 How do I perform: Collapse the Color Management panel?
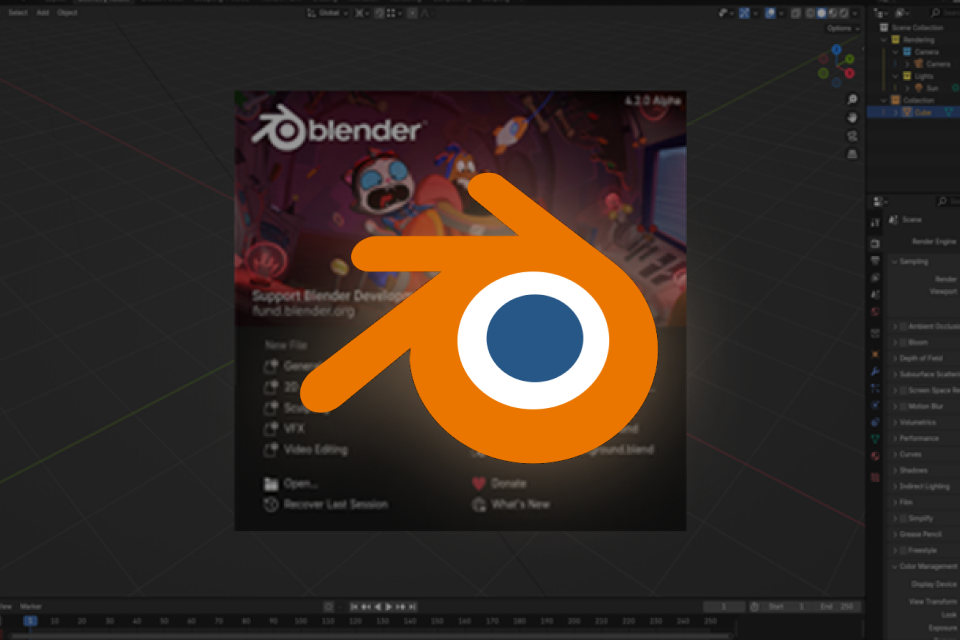coord(894,567)
